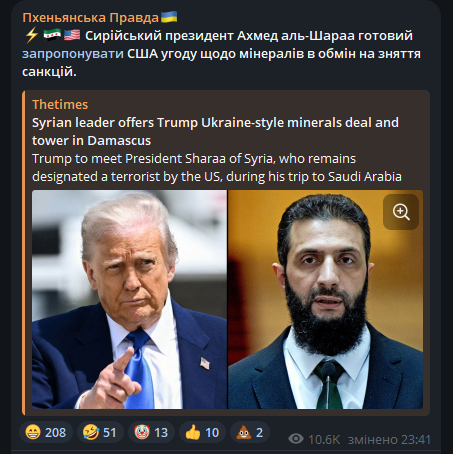Click the poop emoji reaction

click(250, 432)
